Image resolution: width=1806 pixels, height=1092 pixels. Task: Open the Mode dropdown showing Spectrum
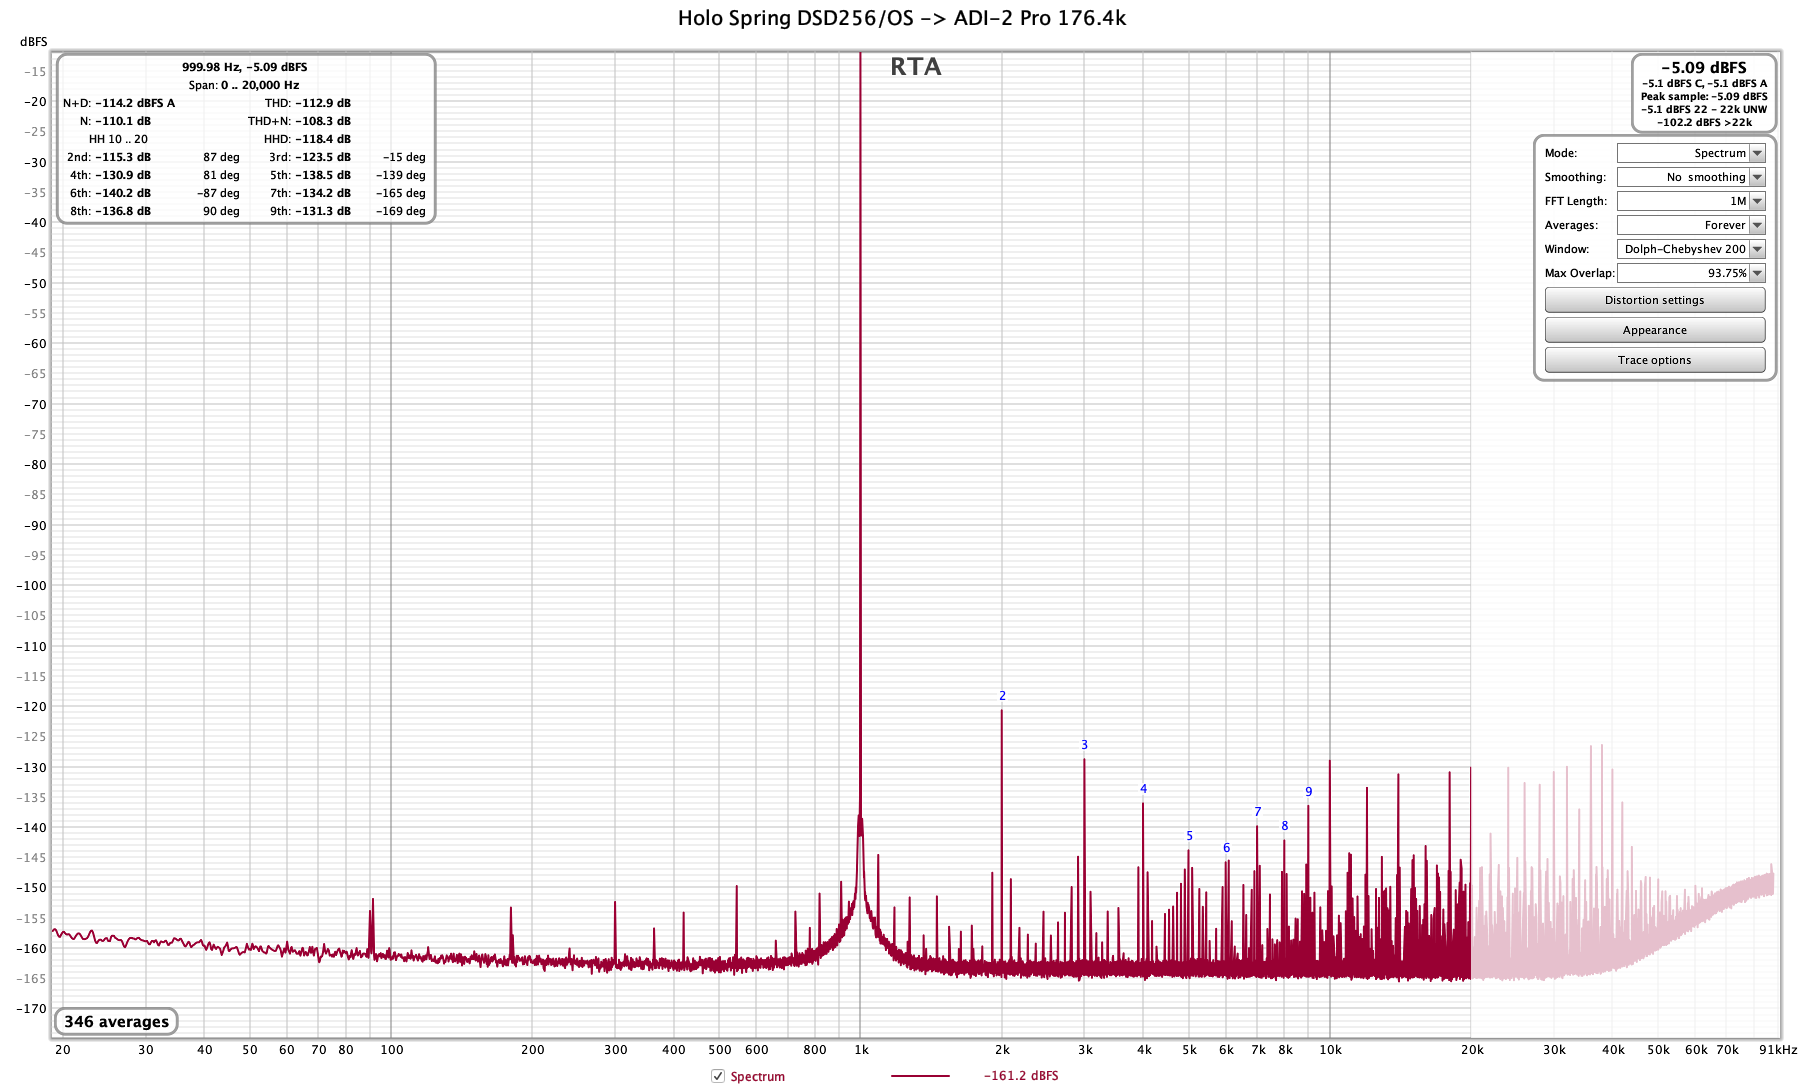click(x=1691, y=153)
